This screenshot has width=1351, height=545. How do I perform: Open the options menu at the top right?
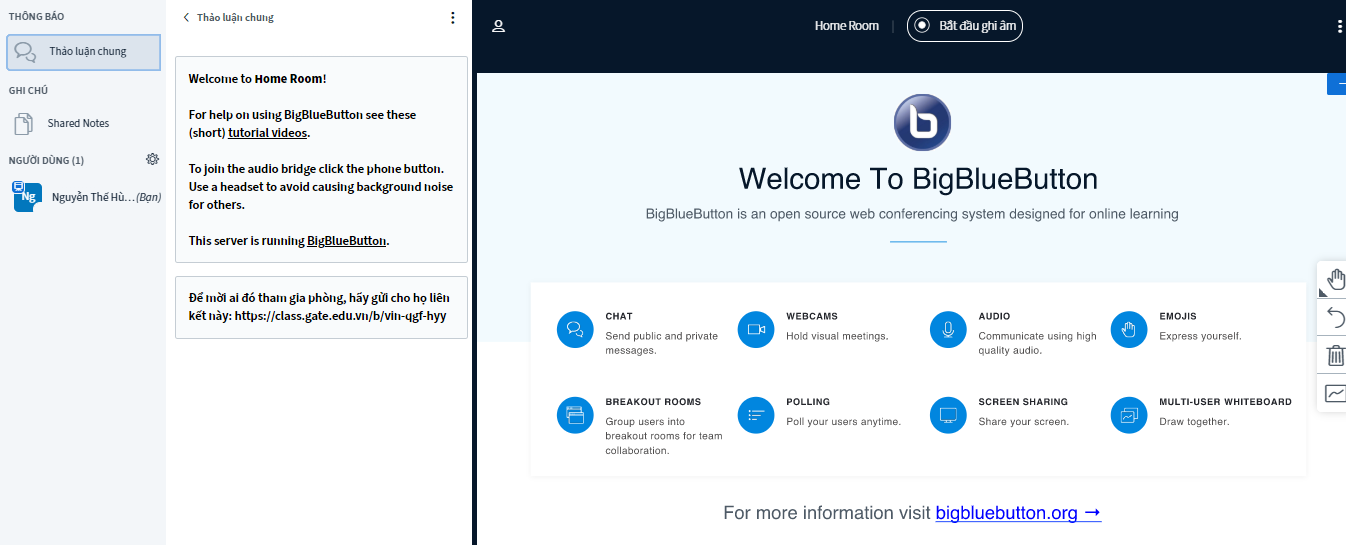pos(1340,27)
